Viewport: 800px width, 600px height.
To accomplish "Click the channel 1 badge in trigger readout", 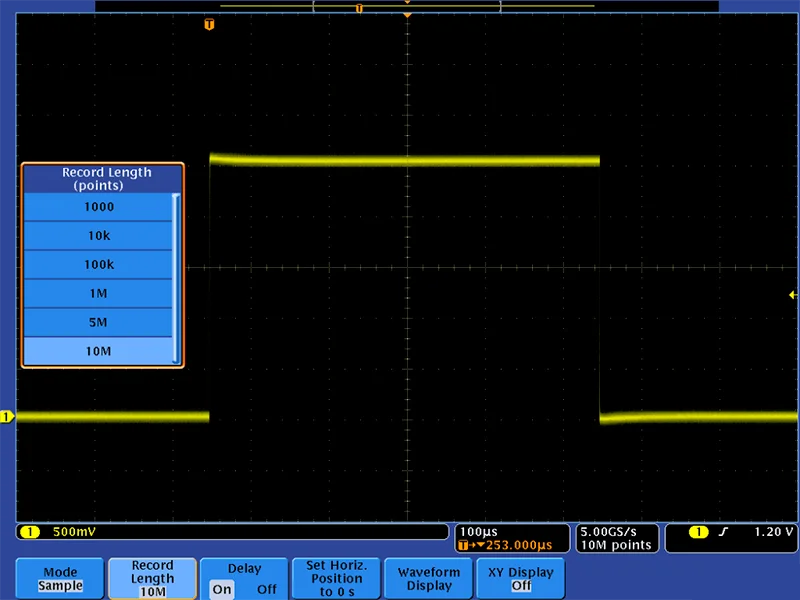I will [x=699, y=532].
